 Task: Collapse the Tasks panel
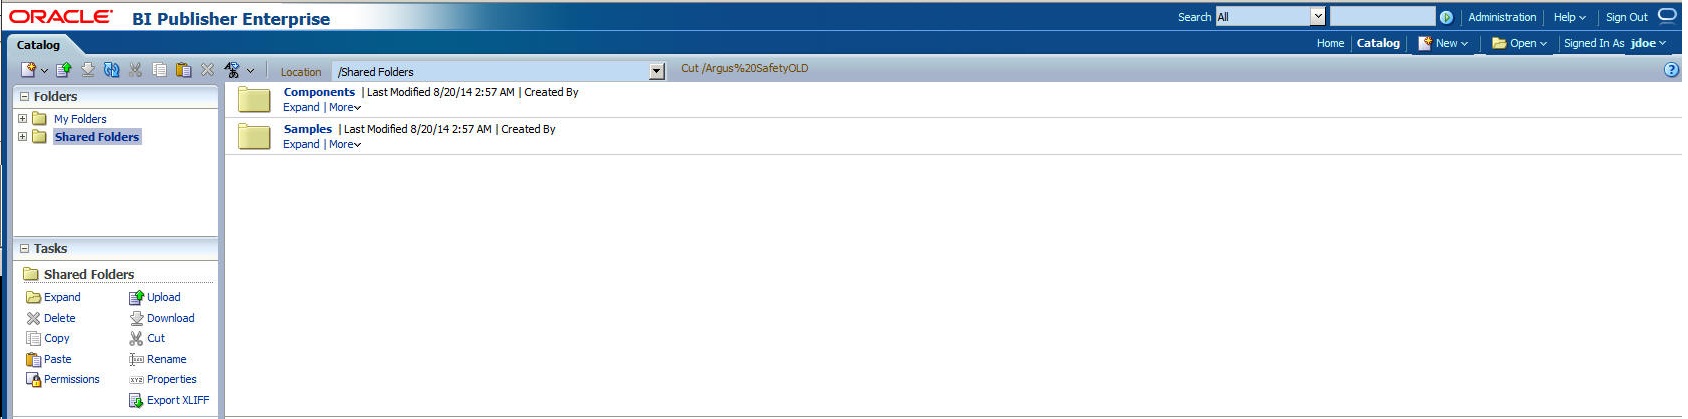tap(25, 249)
